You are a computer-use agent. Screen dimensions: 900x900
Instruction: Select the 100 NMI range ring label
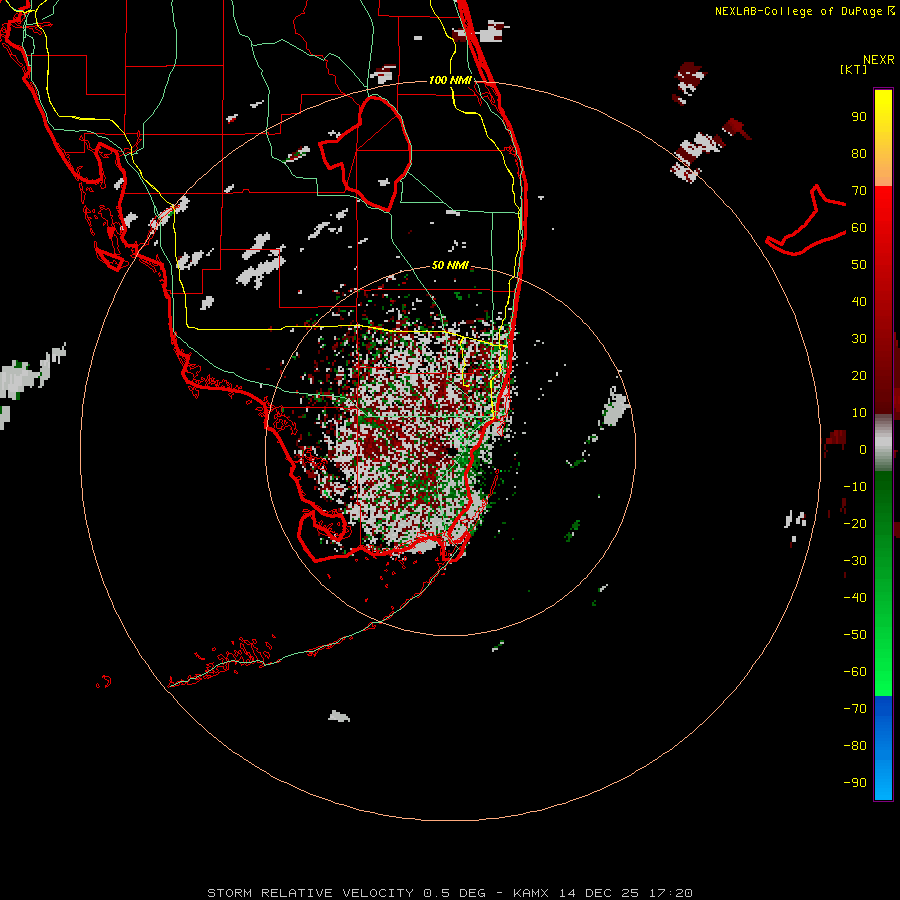coord(450,80)
